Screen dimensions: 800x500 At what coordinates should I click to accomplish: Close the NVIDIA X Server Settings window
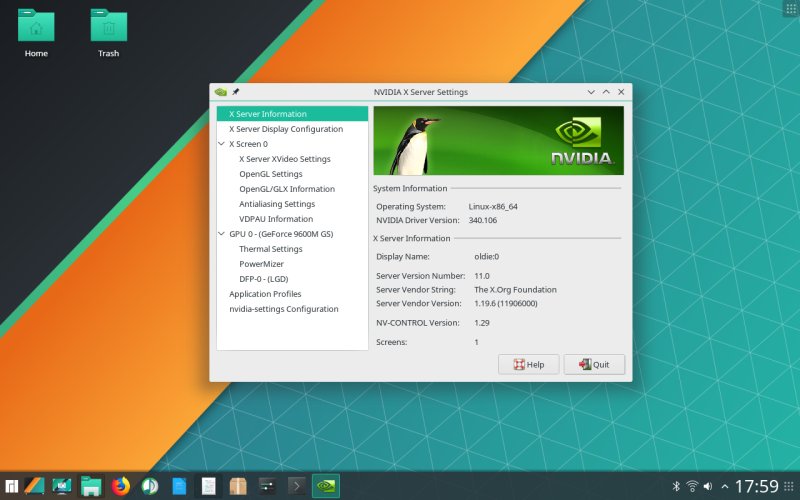[621, 92]
